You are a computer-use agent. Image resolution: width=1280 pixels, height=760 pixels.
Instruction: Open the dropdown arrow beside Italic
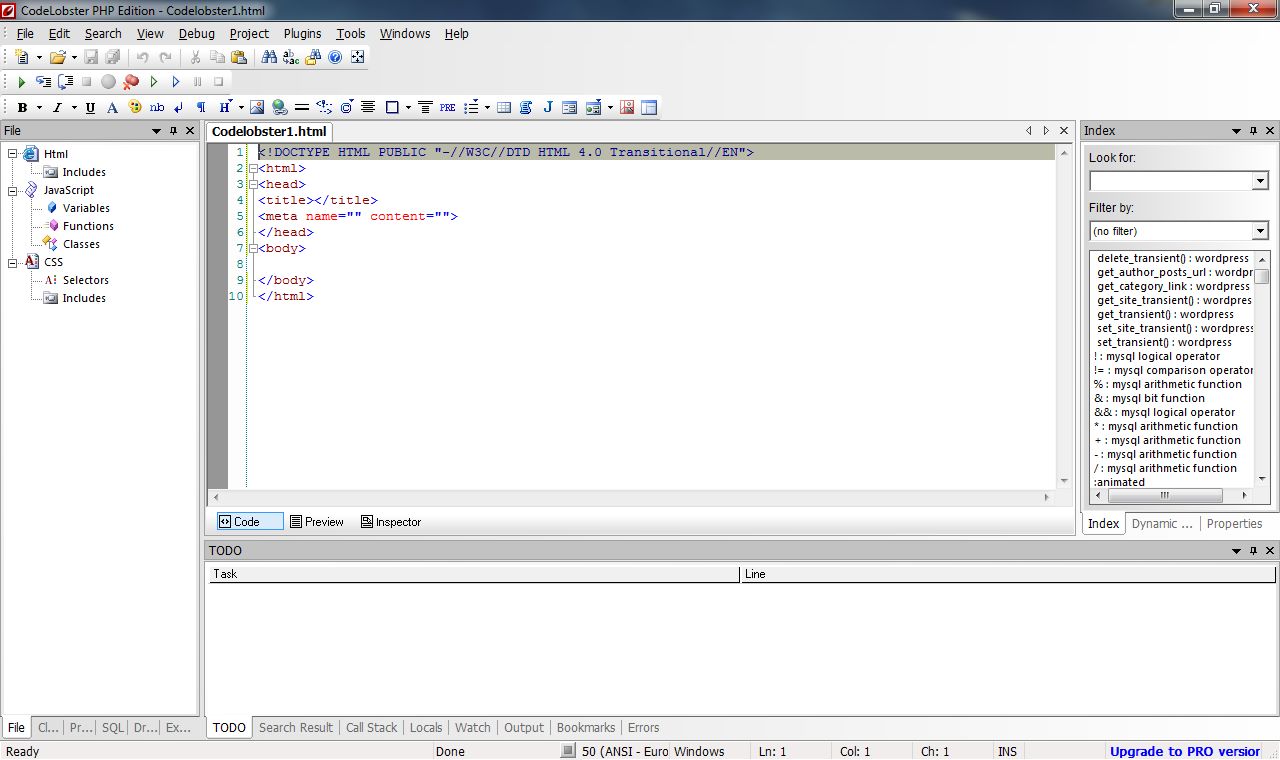[x=73, y=107]
